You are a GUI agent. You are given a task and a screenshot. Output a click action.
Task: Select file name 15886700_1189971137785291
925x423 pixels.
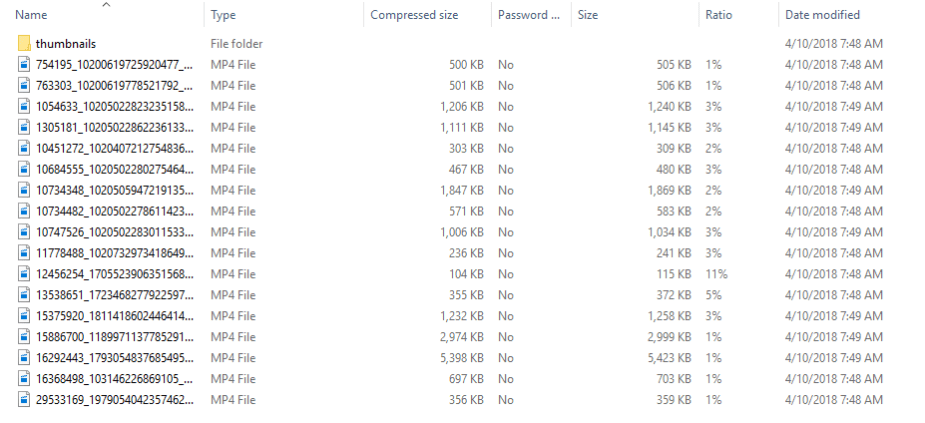[113, 337]
